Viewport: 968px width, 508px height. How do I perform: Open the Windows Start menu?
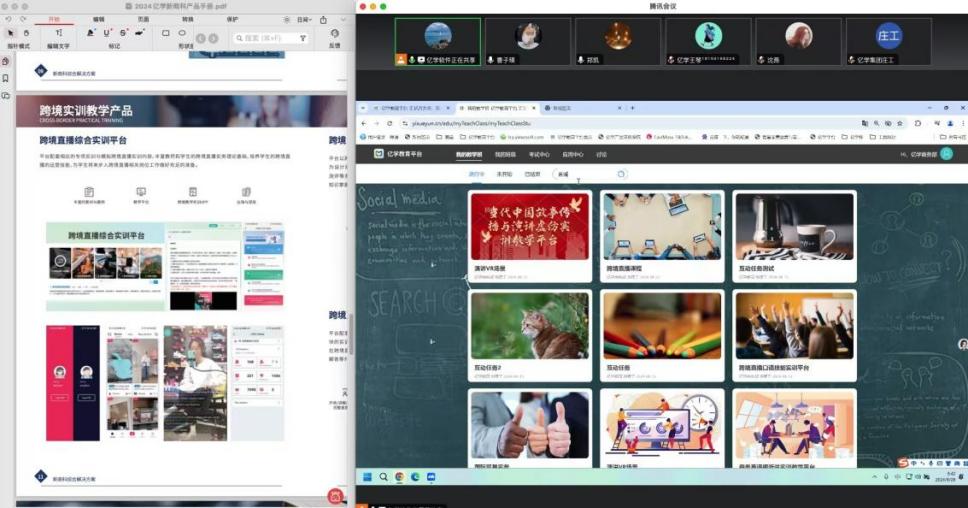(367, 476)
